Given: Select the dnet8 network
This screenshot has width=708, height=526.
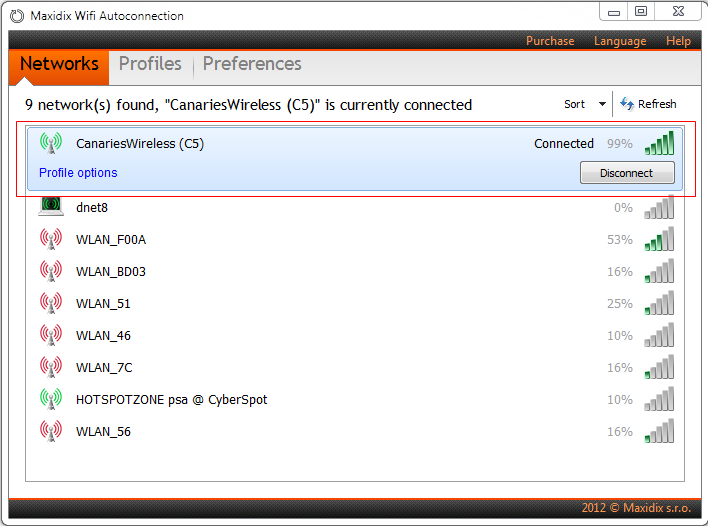Looking at the screenshot, I should pyautogui.click(x=92, y=208).
